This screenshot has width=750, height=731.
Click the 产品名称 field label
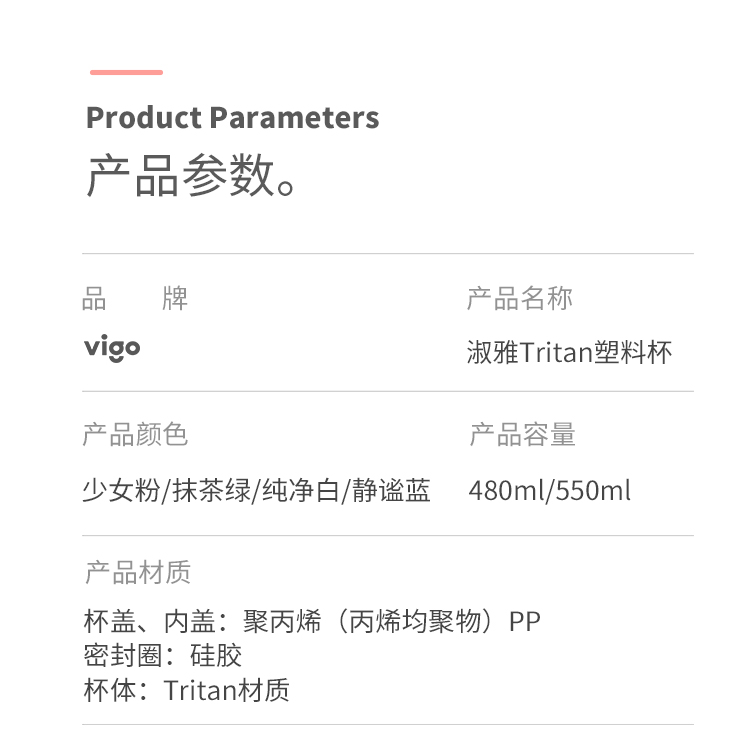pyautogui.click(x=519, y=298)
